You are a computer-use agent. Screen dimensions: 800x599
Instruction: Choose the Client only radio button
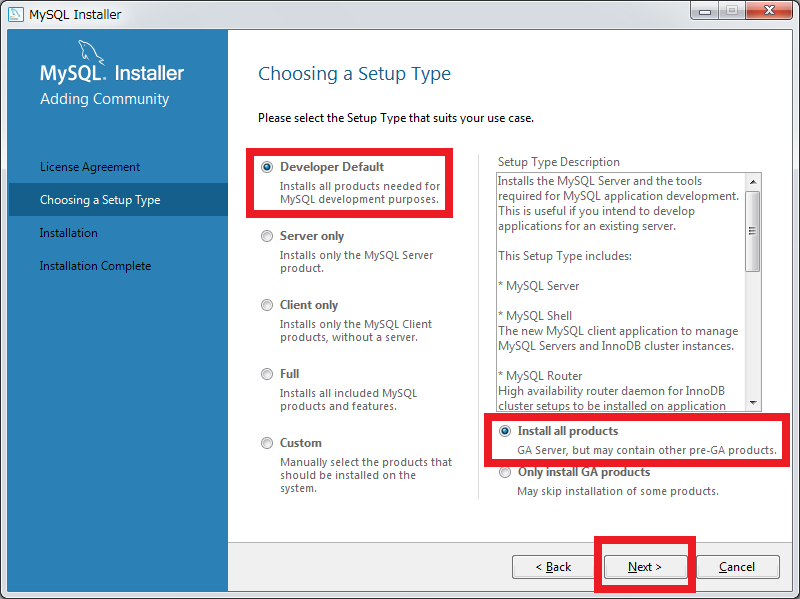tap(267, 305)
